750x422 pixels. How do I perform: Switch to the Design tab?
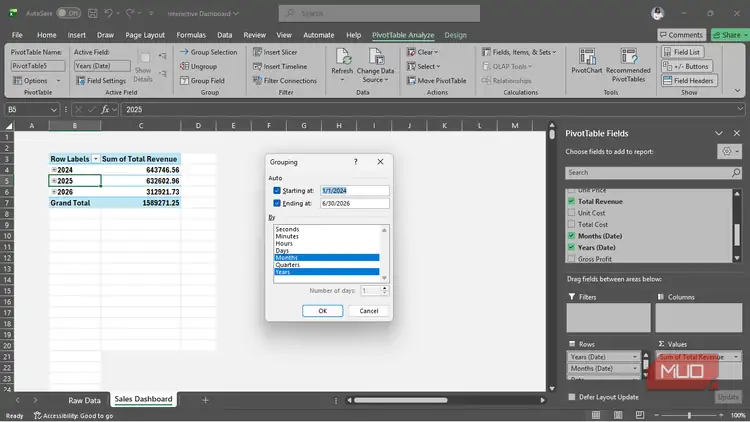455,35
